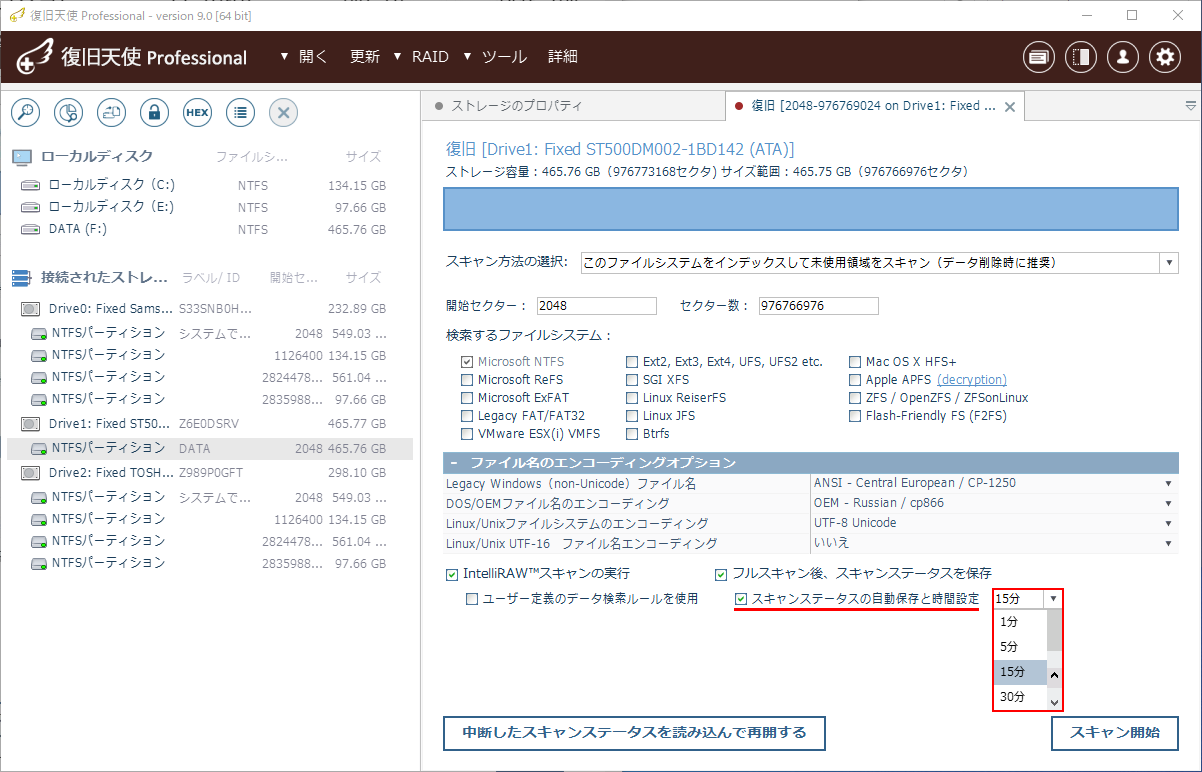Click the magnifier scan icon in the left toolbar
This screenshot has height=772, width=1202.
(x=25, y=113)
